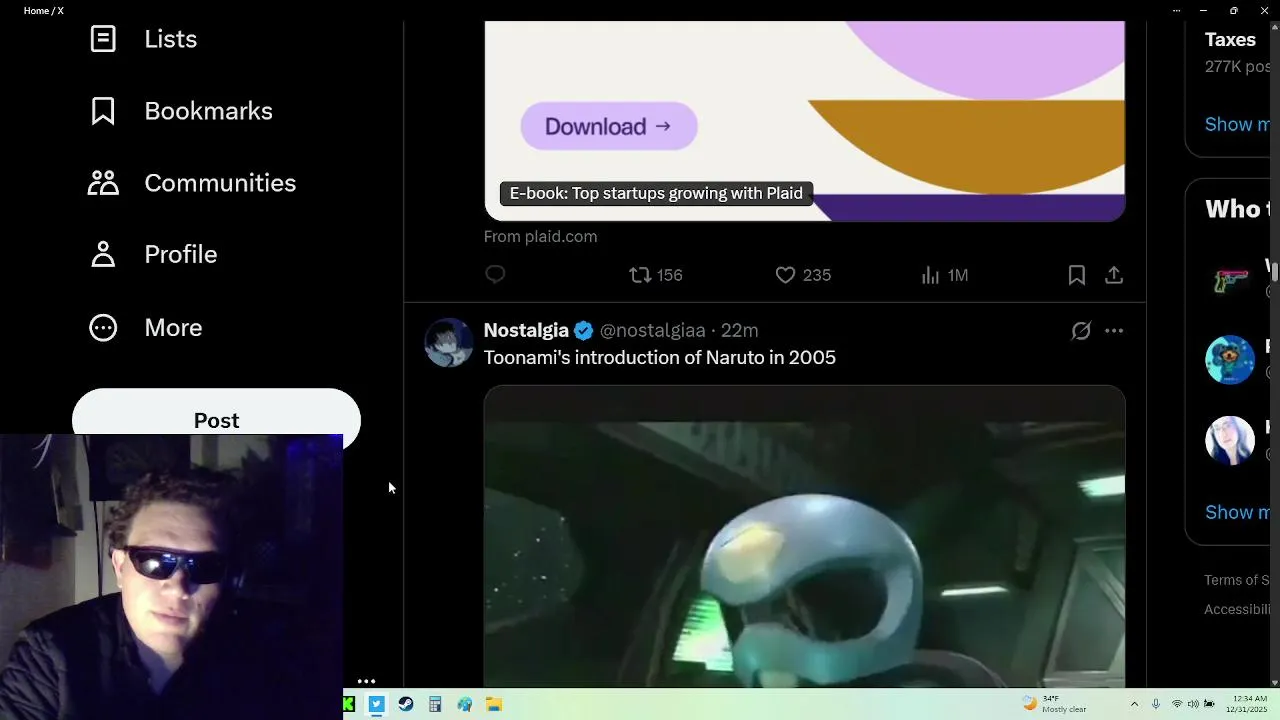Open the @nostalgiaa handle link
This screenshot has height=720, width=1280.
click(x=652, y=330)
